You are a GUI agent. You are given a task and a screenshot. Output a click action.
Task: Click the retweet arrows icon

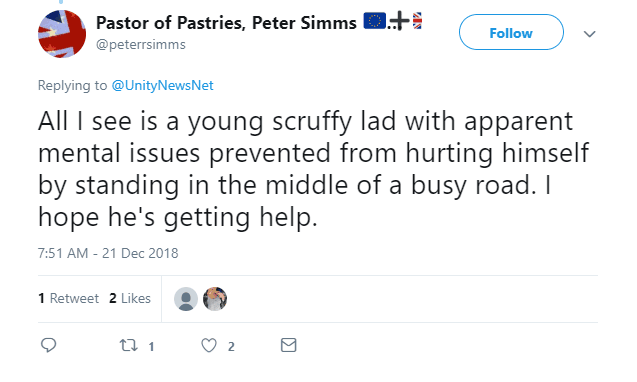click(128, 345)
